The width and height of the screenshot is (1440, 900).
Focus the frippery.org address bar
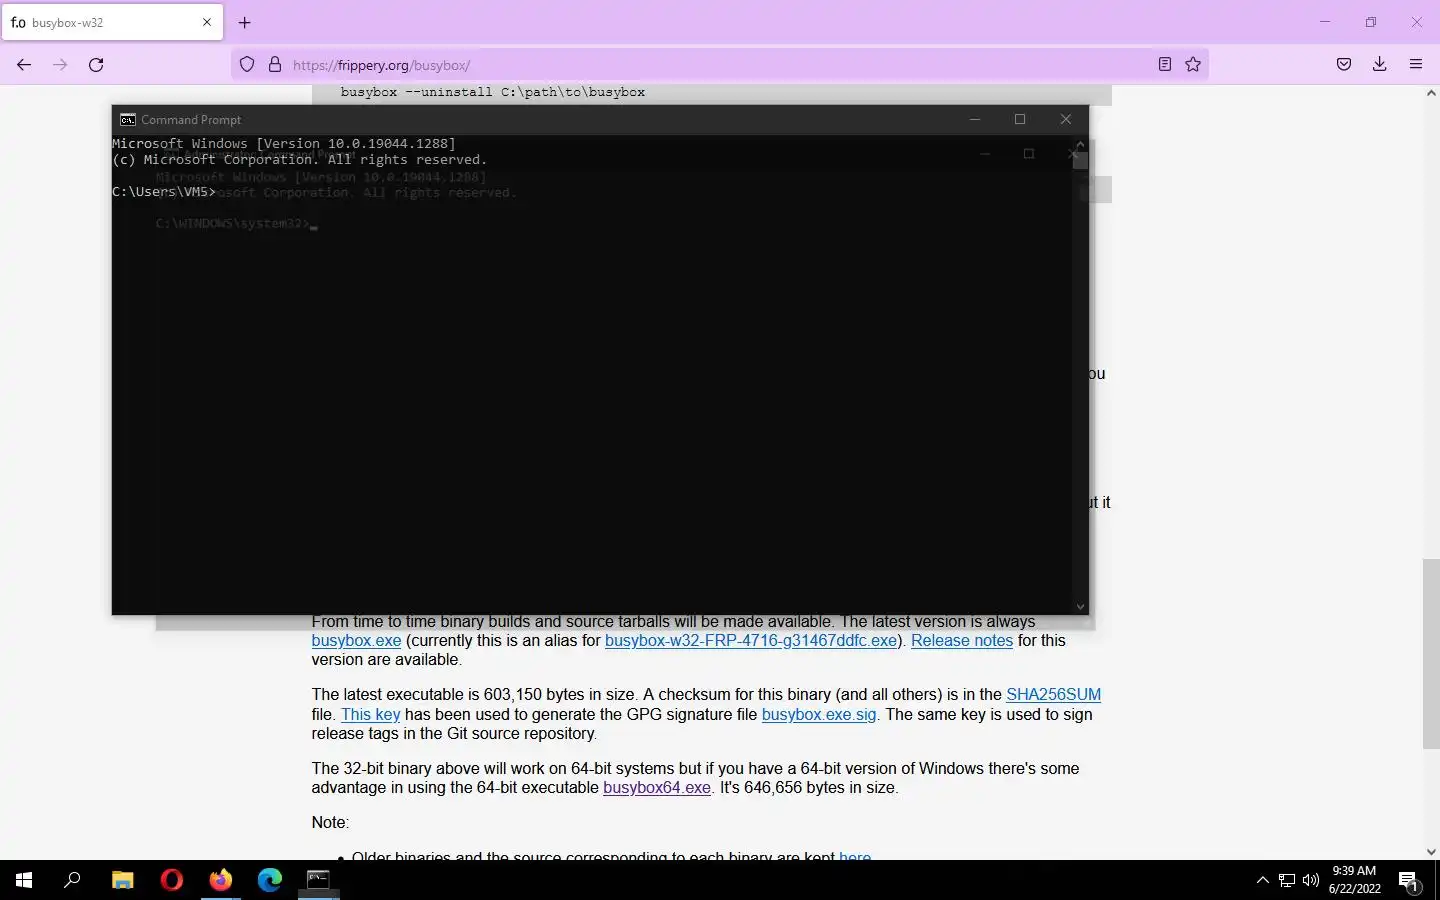(718, 65)
